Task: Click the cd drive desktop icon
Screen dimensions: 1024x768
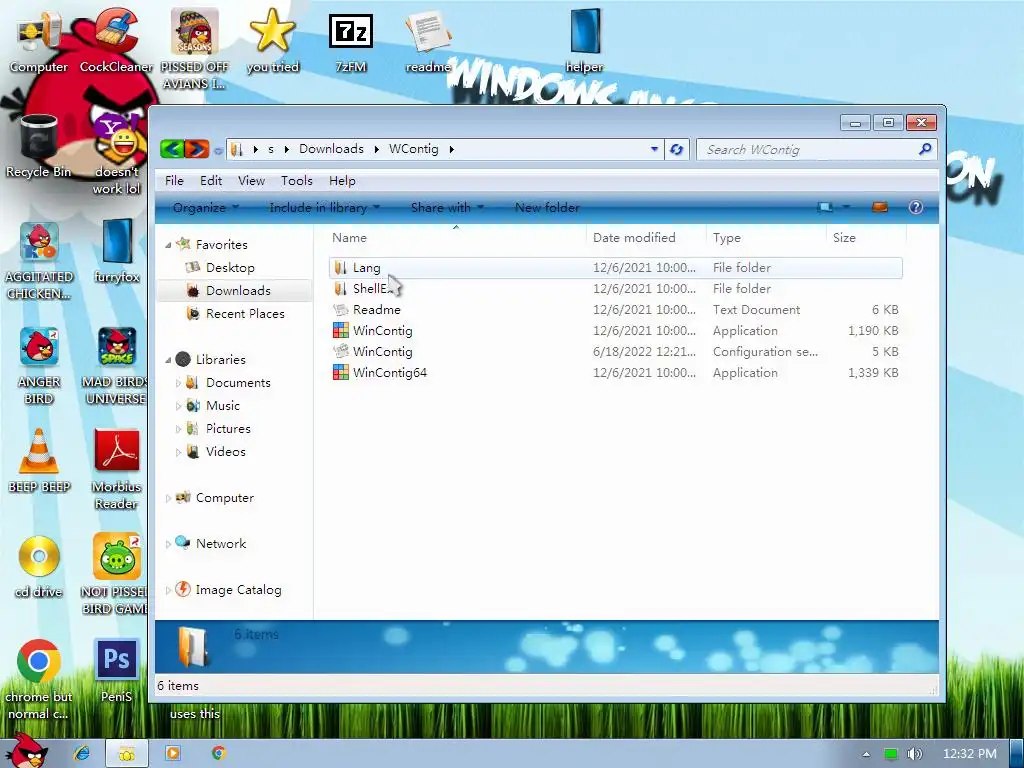Action: pos(39,566)
